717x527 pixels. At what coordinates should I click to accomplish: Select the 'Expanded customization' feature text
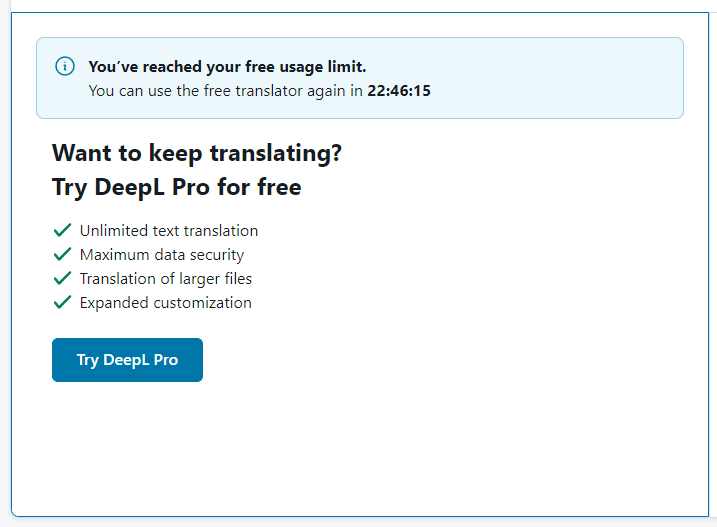(166, 303)
